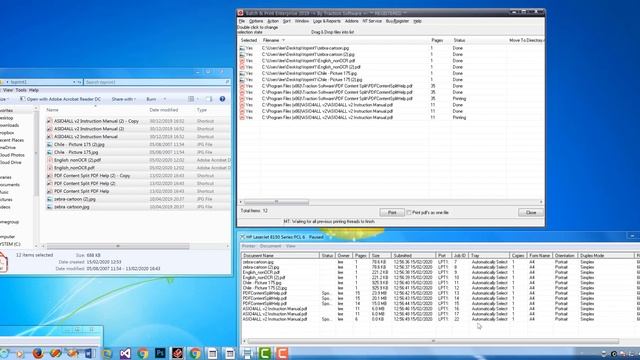
Task: Click the icon of the 35-page row with Printing status
Action: (242, 99)
